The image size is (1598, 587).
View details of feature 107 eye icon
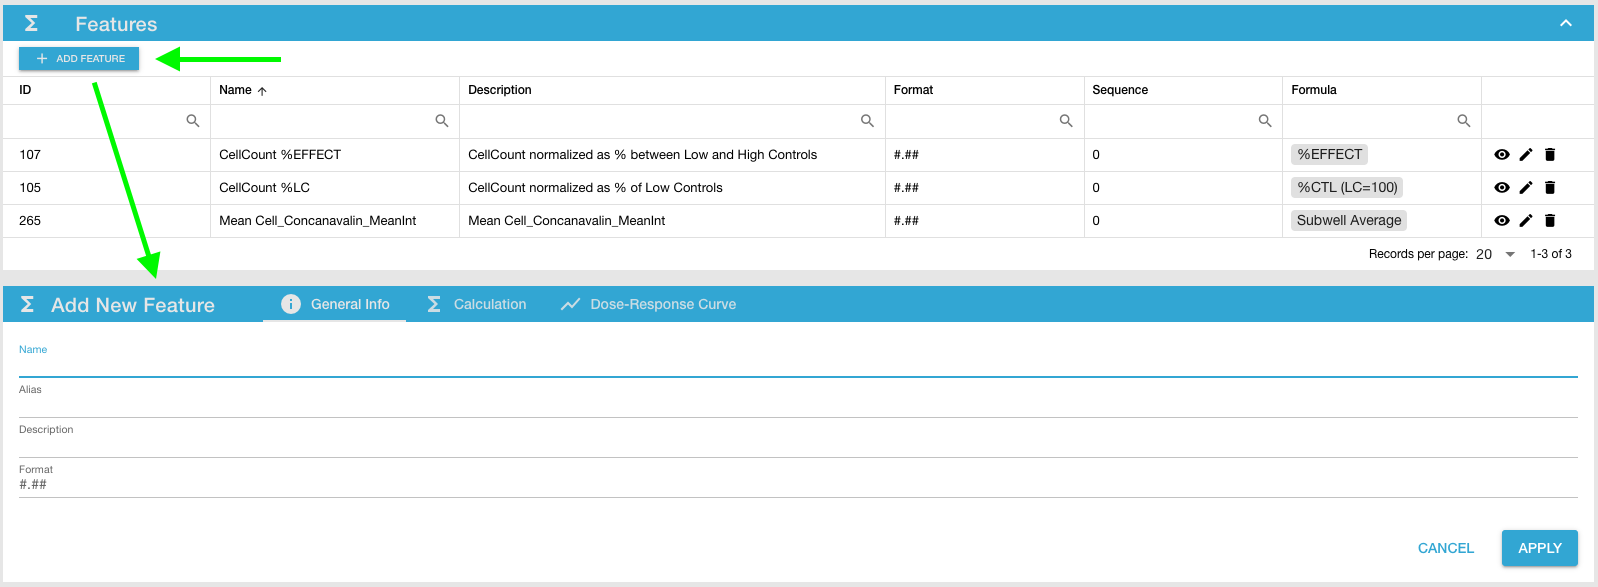[x=1501, y=155]
